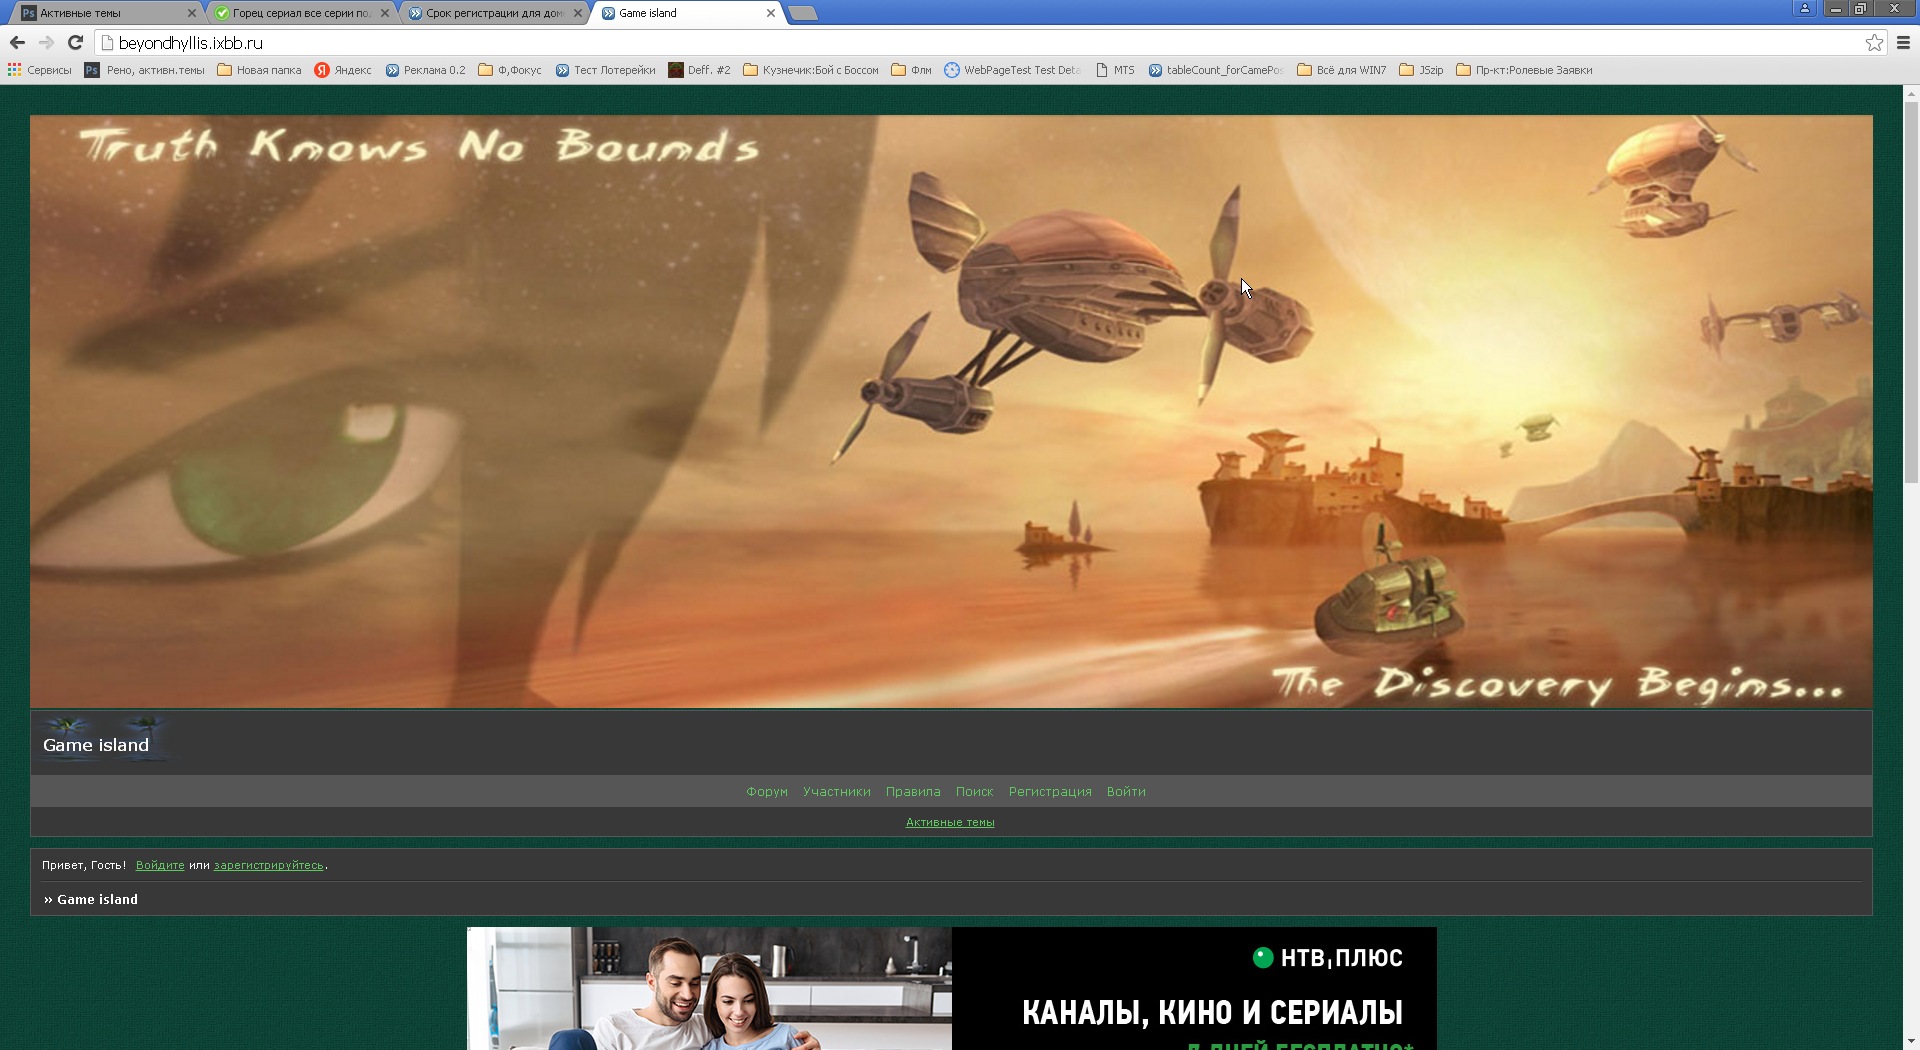Viewport: 1920px width, 1050px height.
Task: Open the Сервисы apps bookmark
Action: click(40, 70)
